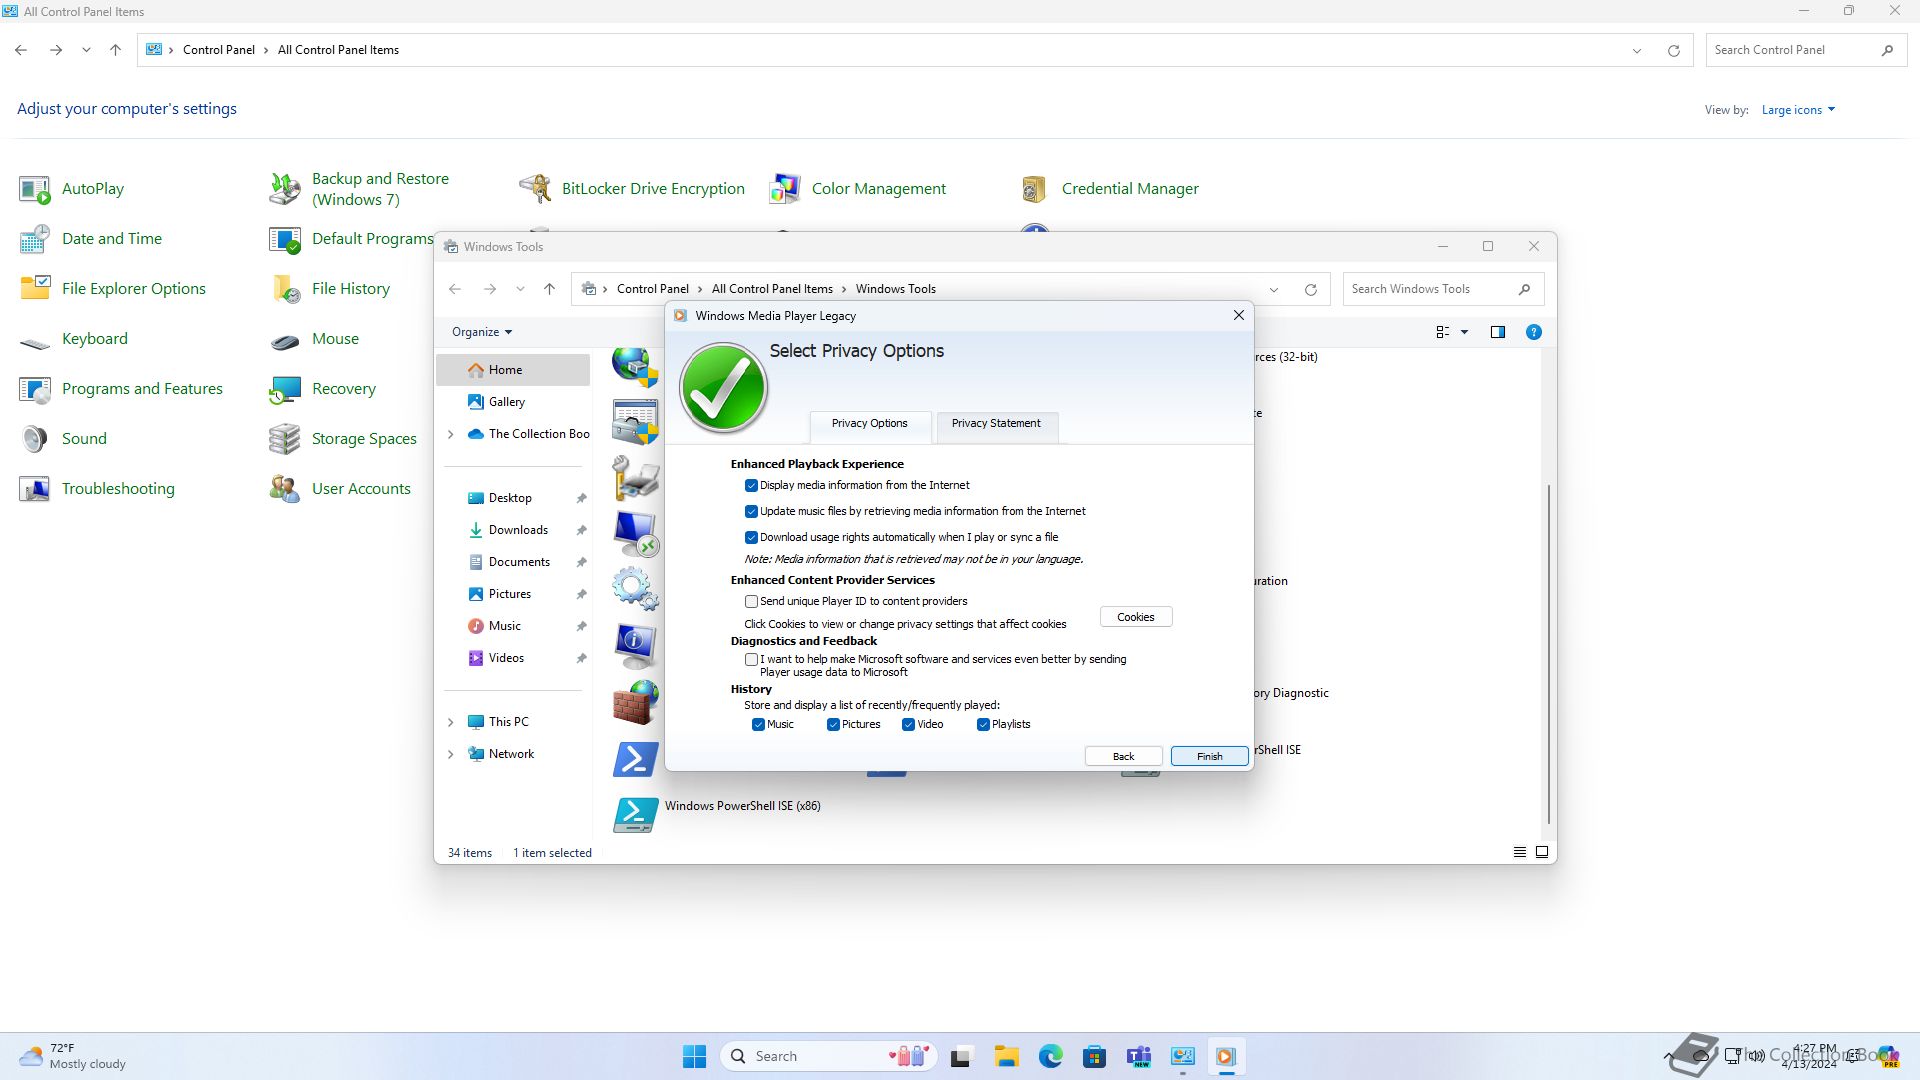Check the help make Microsoft software better option
This screenshot has height=1080, width=1920.
(x=751, y=660)
